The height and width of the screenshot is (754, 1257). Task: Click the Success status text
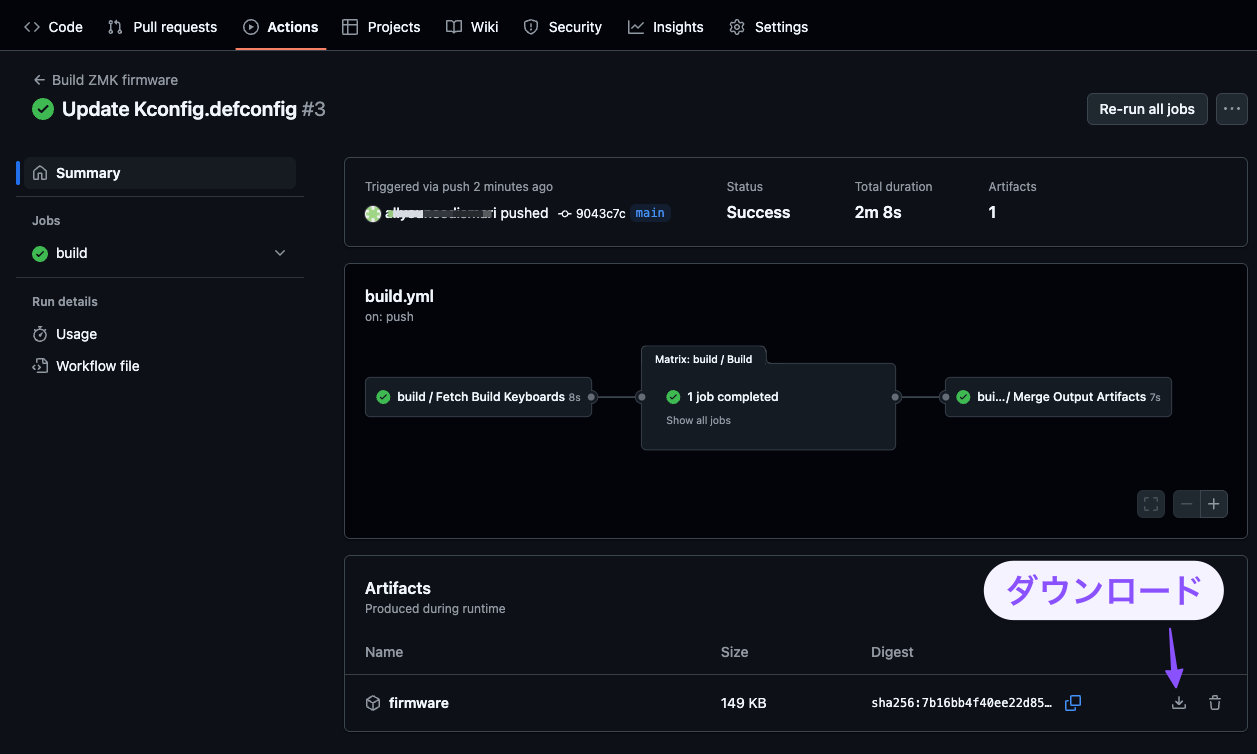[758, 212]
